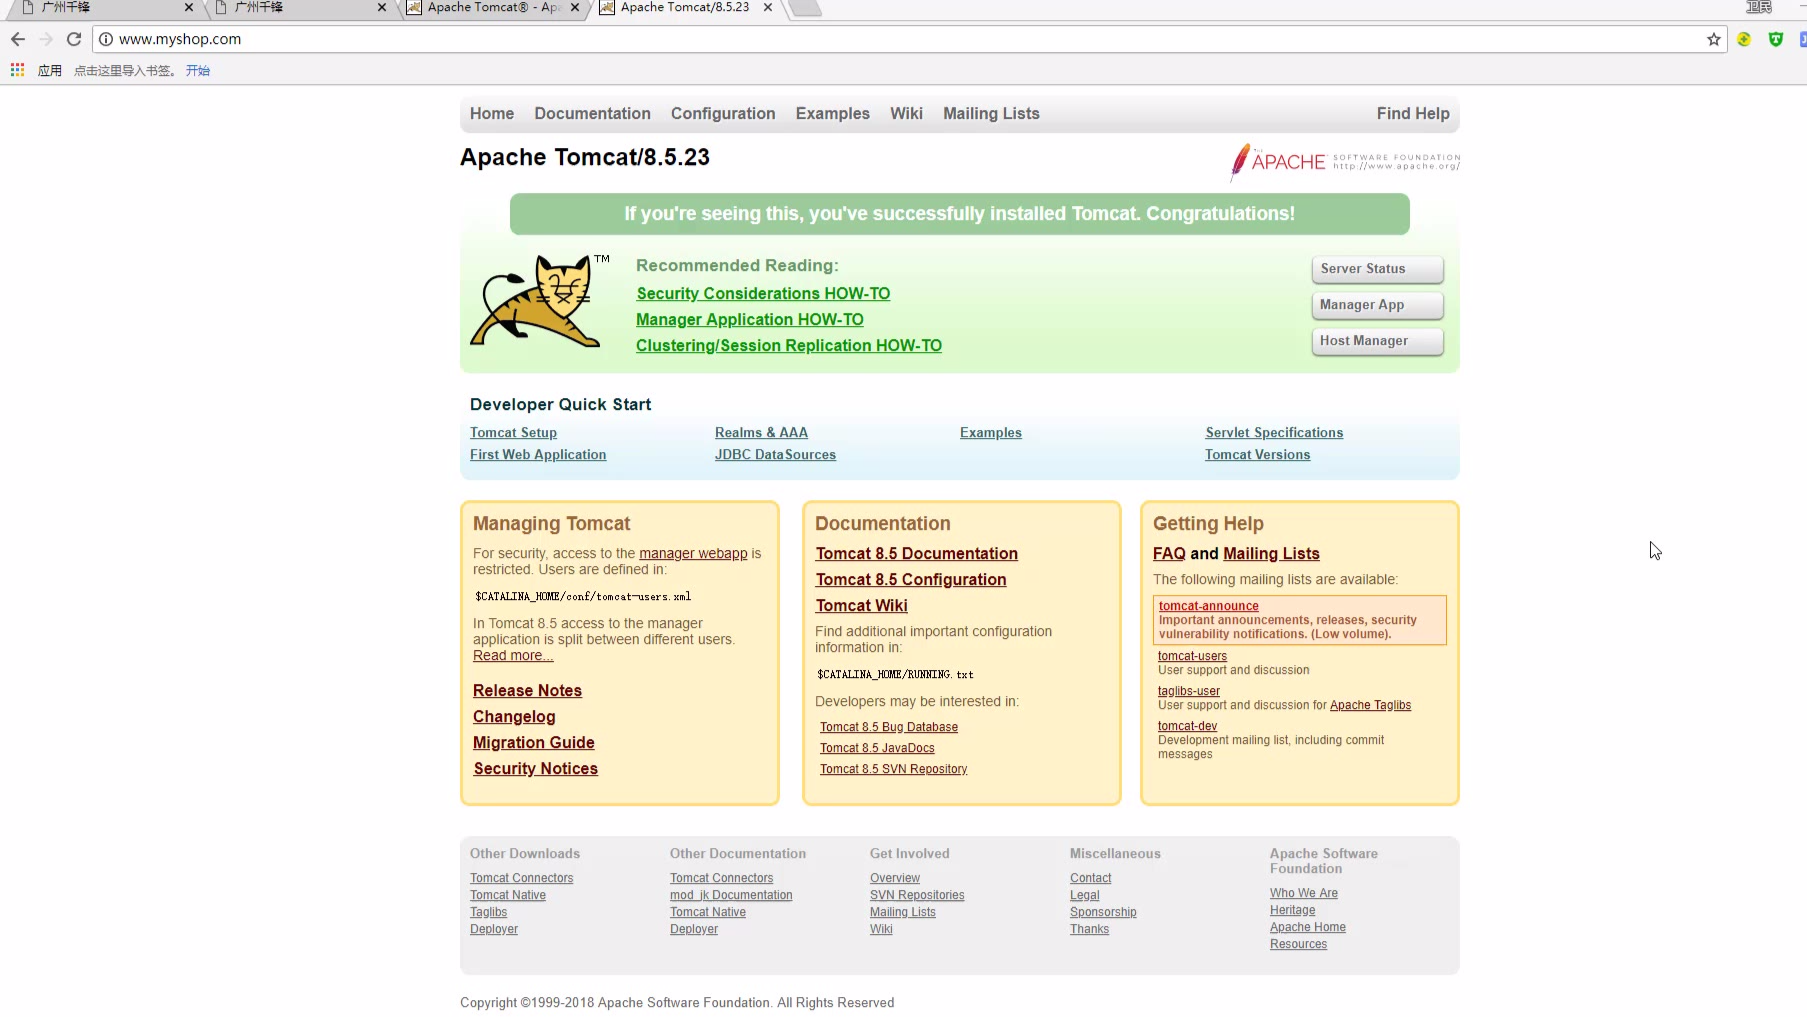Close the Apache Tomcat/8.5.23 tab
The width and height of the screenshot is (1807, 1017).
[x=767, y=7]
